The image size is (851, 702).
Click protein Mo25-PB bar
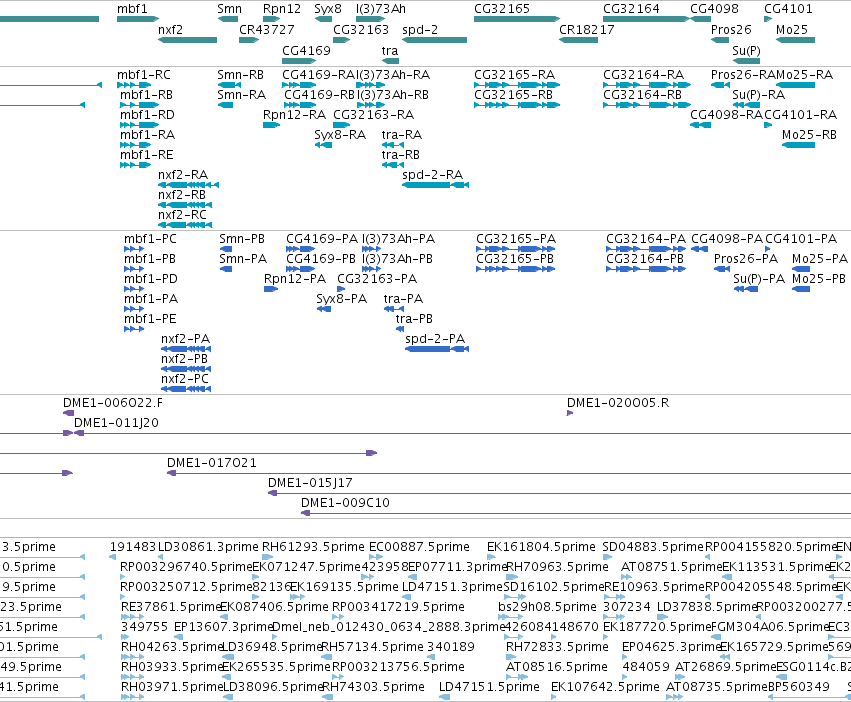pos(801,289)
